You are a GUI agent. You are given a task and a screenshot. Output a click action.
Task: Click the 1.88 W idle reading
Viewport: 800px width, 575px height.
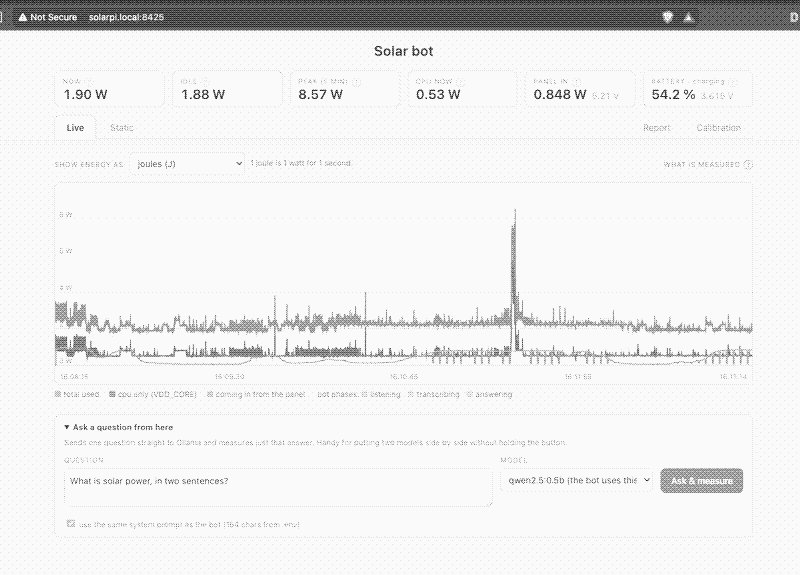click(x=203, y=94)
